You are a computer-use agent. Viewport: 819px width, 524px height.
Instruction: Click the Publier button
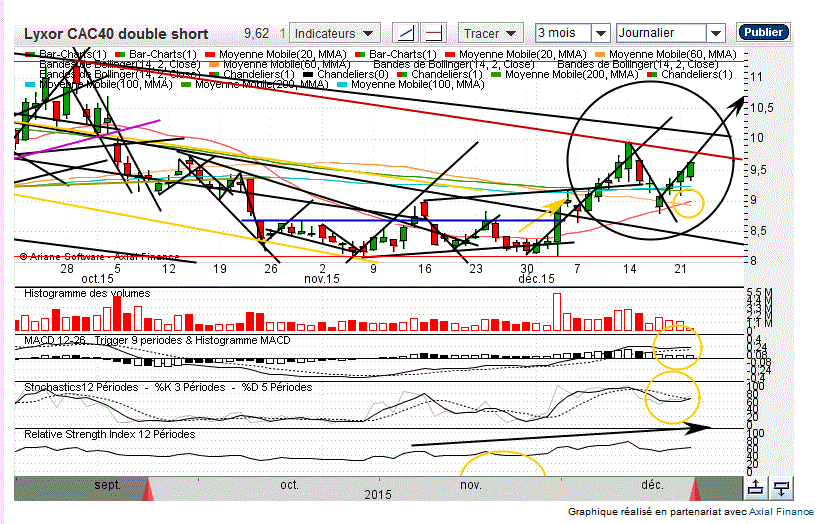pyautogui.click(x=763, y=32)
